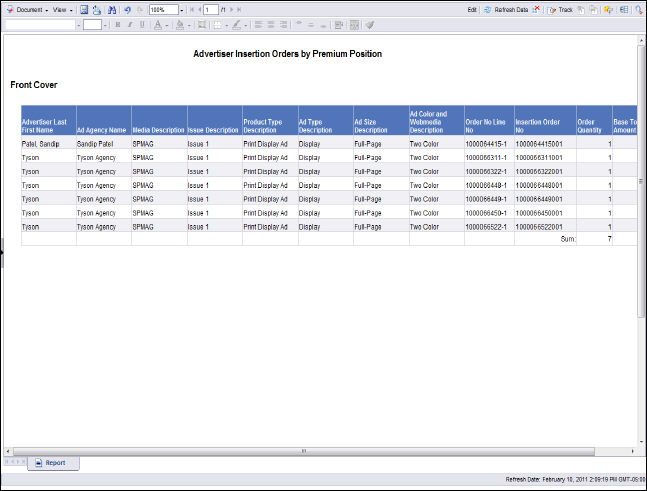The width and height of the screenshot is (647, 491).
Task: Click the Undo arrow icon
Action: point(128,9)
